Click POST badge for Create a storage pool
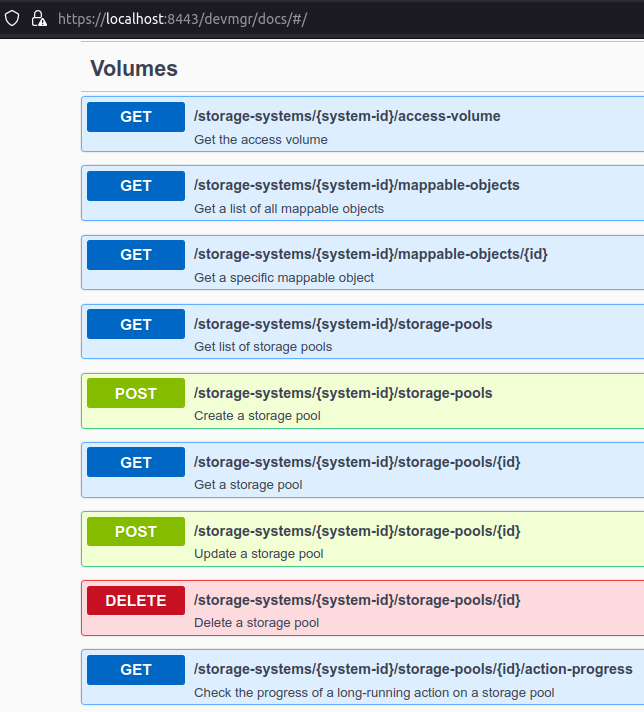Screen dimensions: 644x712 (x=136, y=393)
